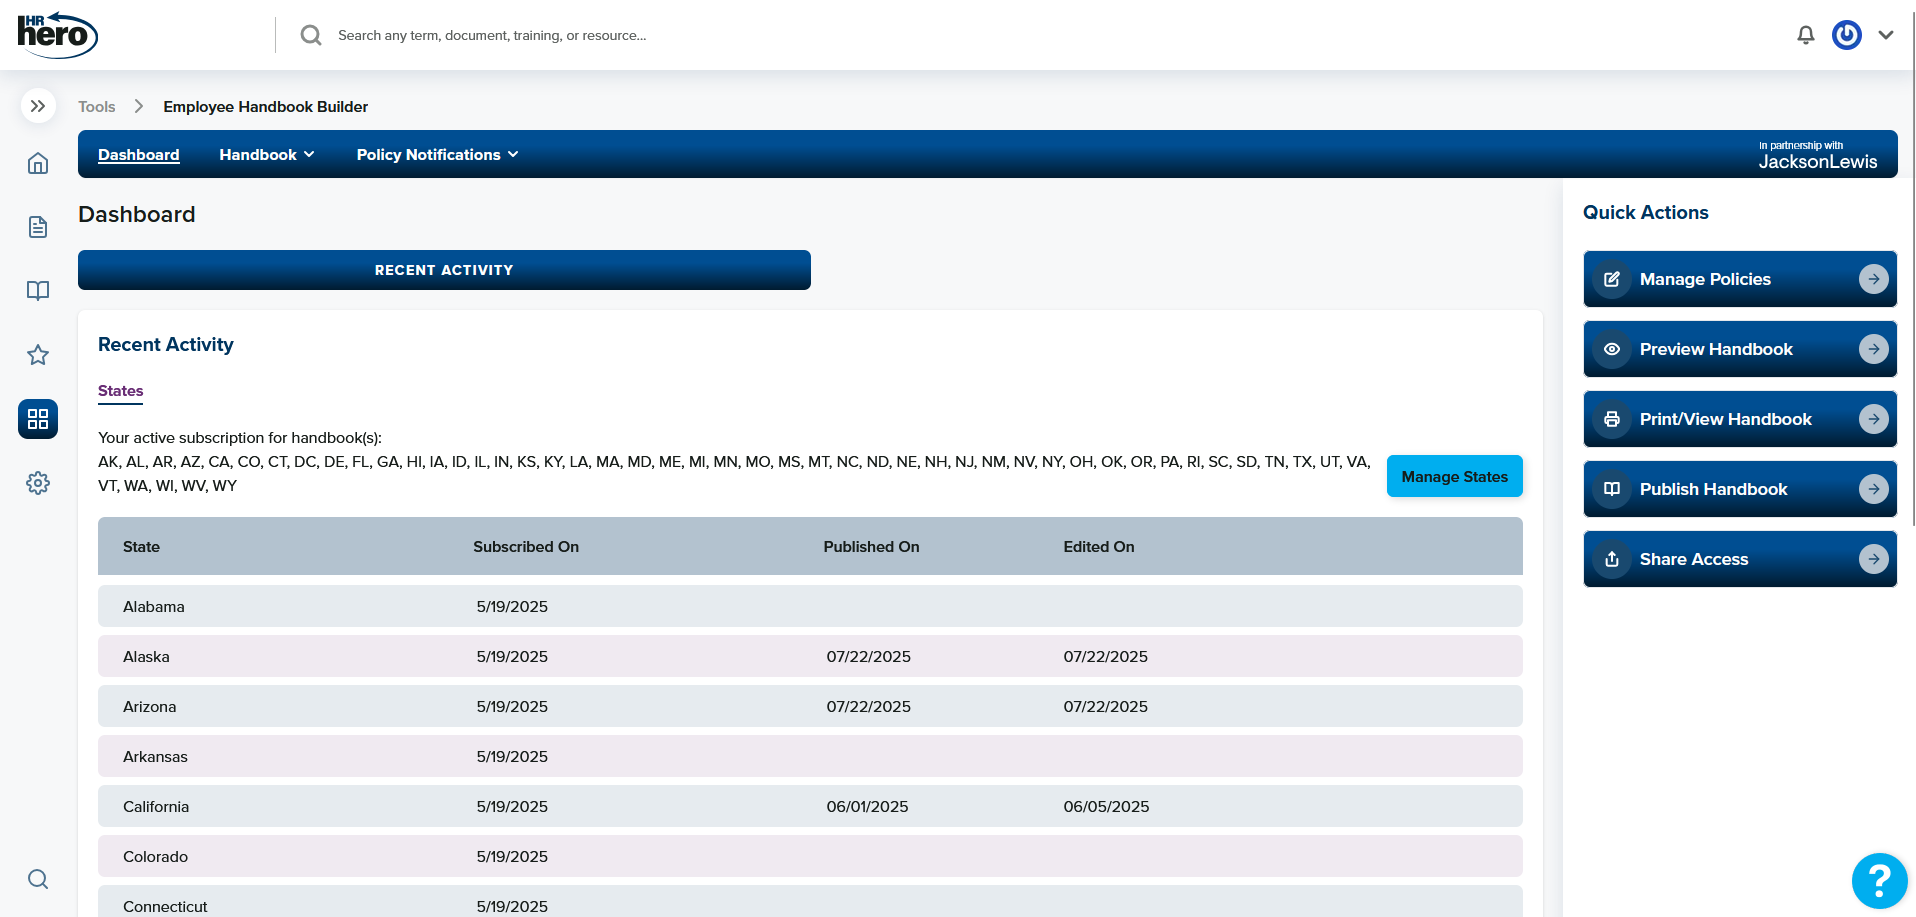Image resolution: width=1916 pixels, height=917 pixels.
Task: Click the blue help question mark button
Action: click(1879, 880)
